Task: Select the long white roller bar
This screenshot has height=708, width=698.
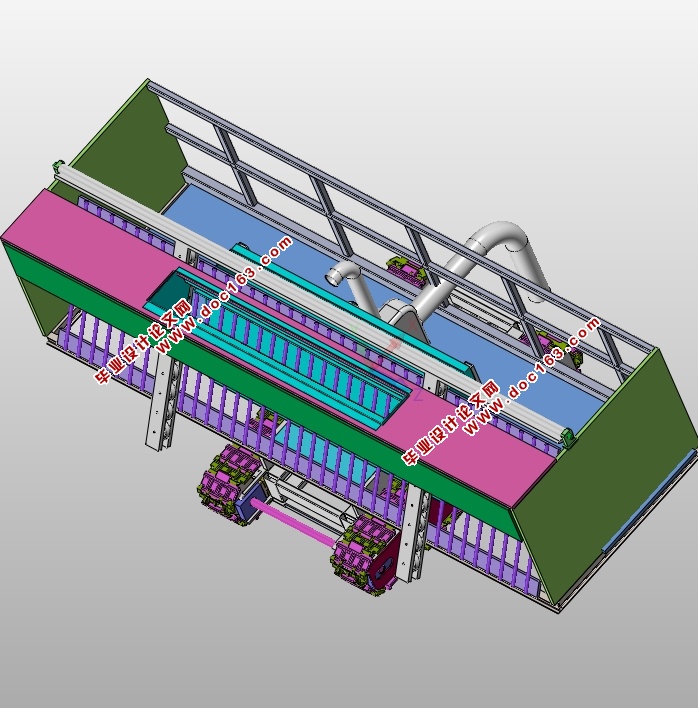Action: [x=312, y=300]
